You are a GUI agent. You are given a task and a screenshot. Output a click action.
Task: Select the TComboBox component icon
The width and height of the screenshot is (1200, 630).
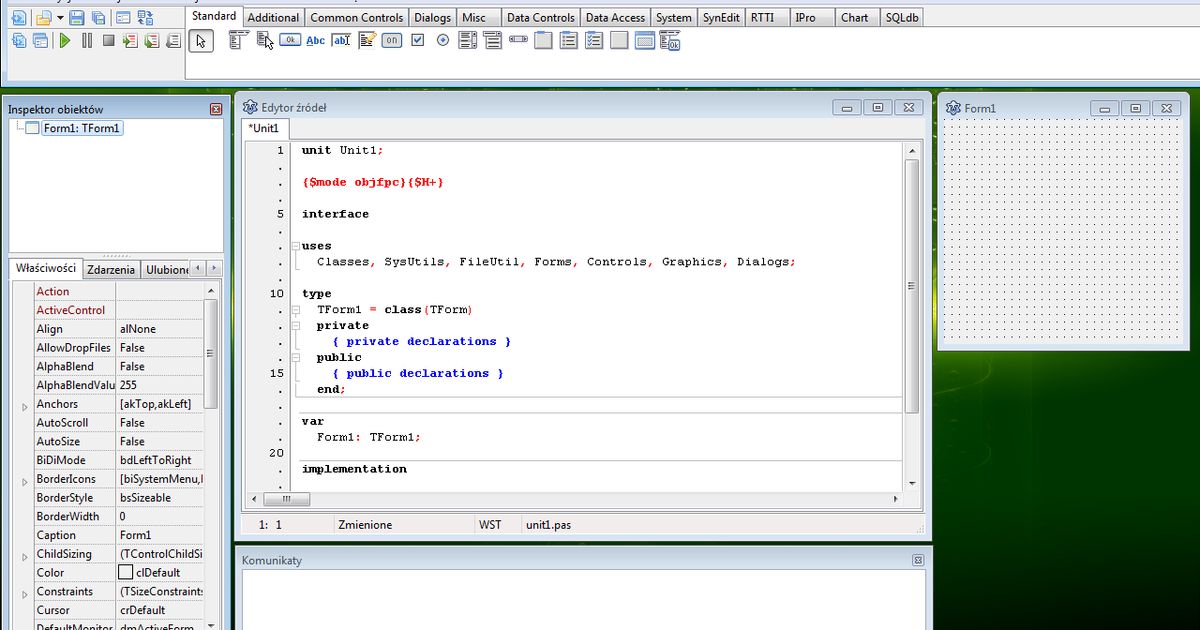494,40
